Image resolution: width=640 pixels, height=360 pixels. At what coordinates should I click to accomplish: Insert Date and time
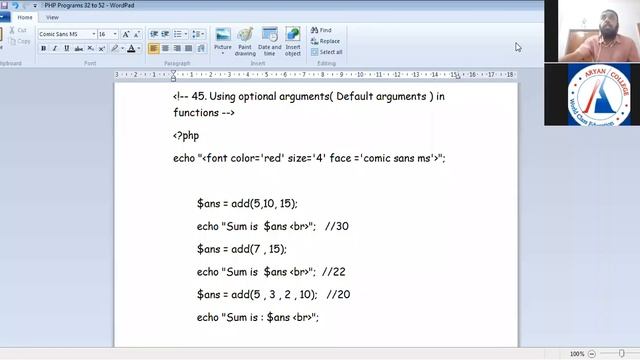(x=269, y=42)
